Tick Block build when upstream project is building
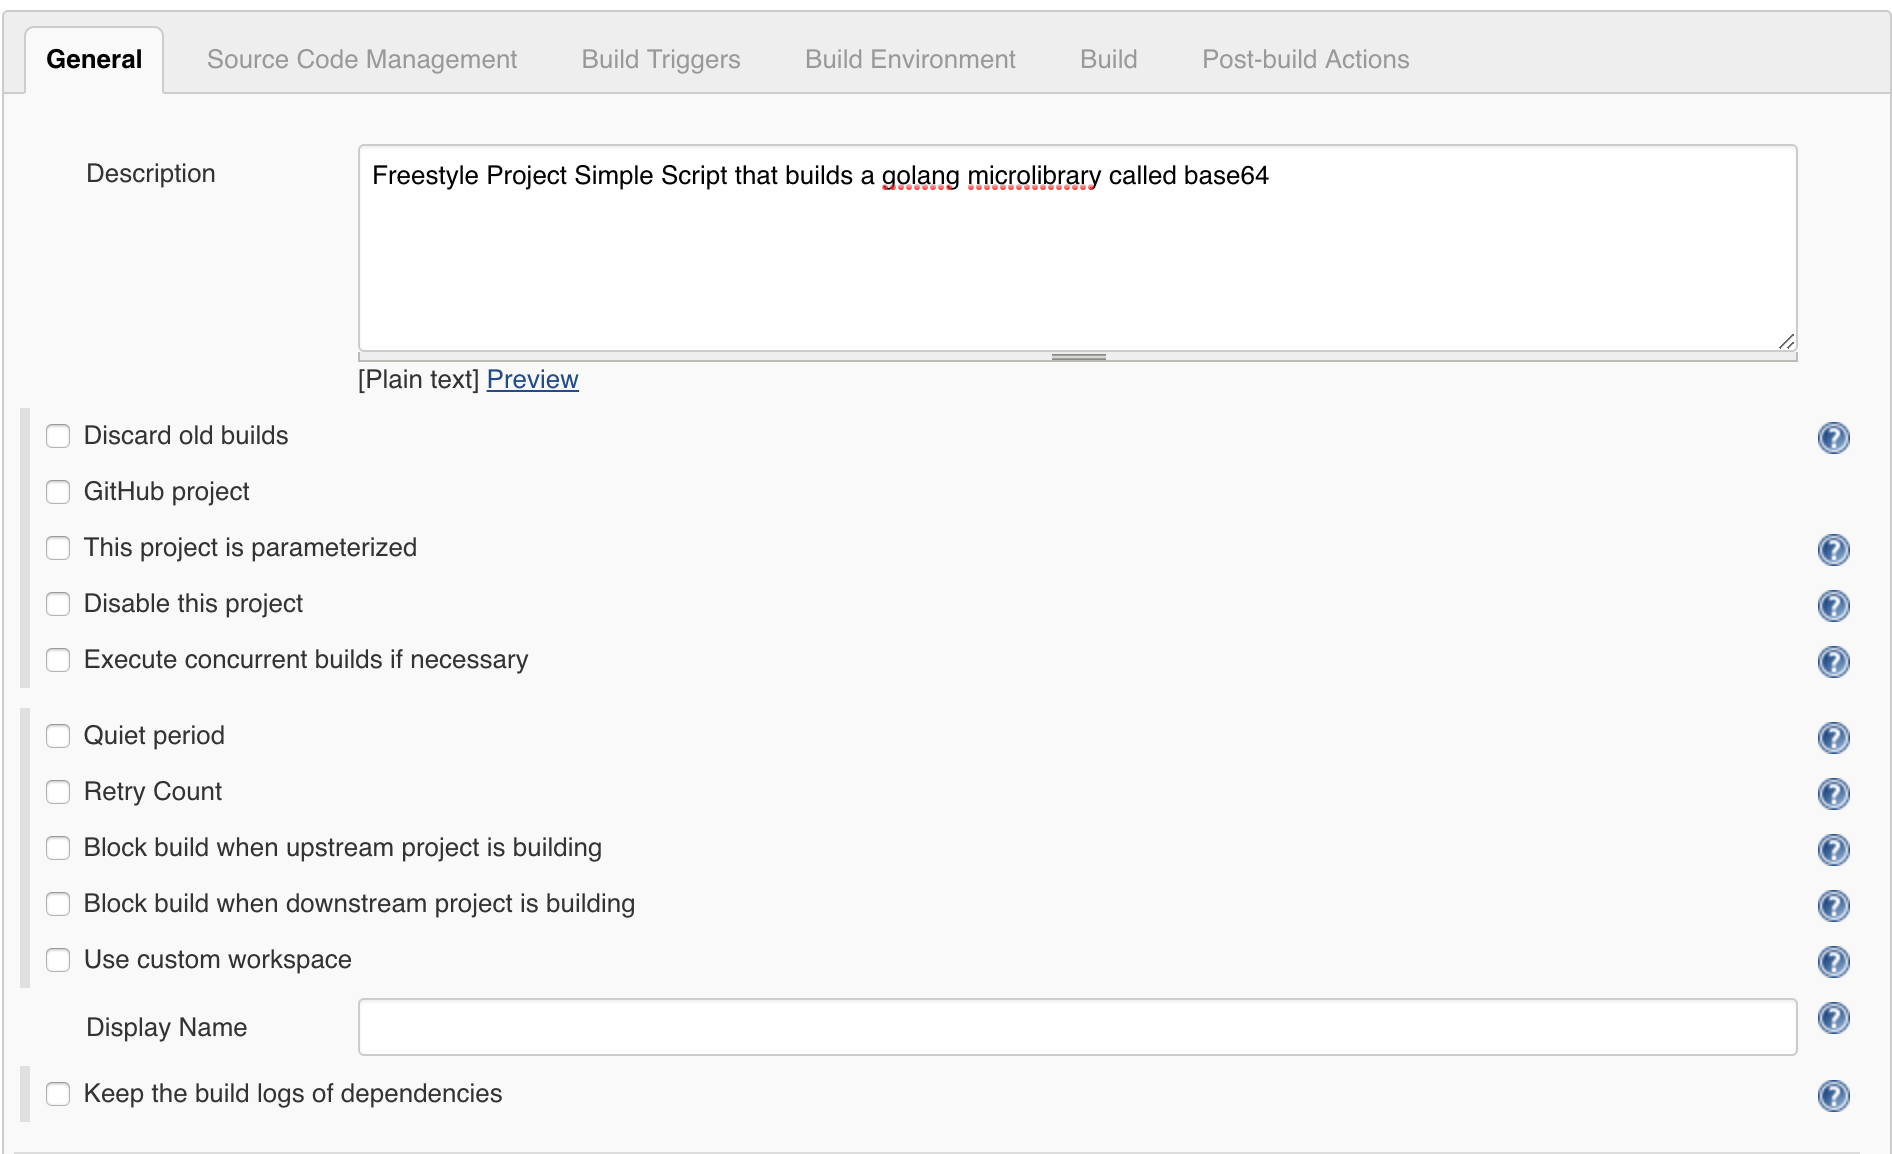This screenshot has width=1892, height=1154. point(58,848)
